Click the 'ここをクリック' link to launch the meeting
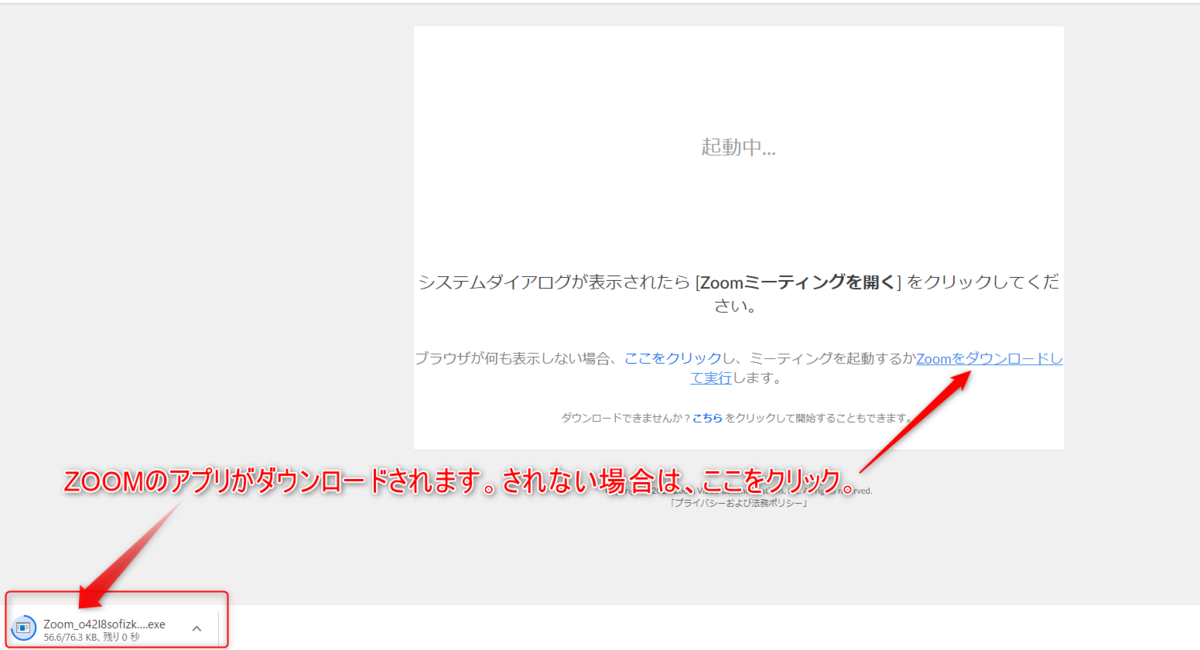This screenshot has width=1200, height=650. [673, 358]
